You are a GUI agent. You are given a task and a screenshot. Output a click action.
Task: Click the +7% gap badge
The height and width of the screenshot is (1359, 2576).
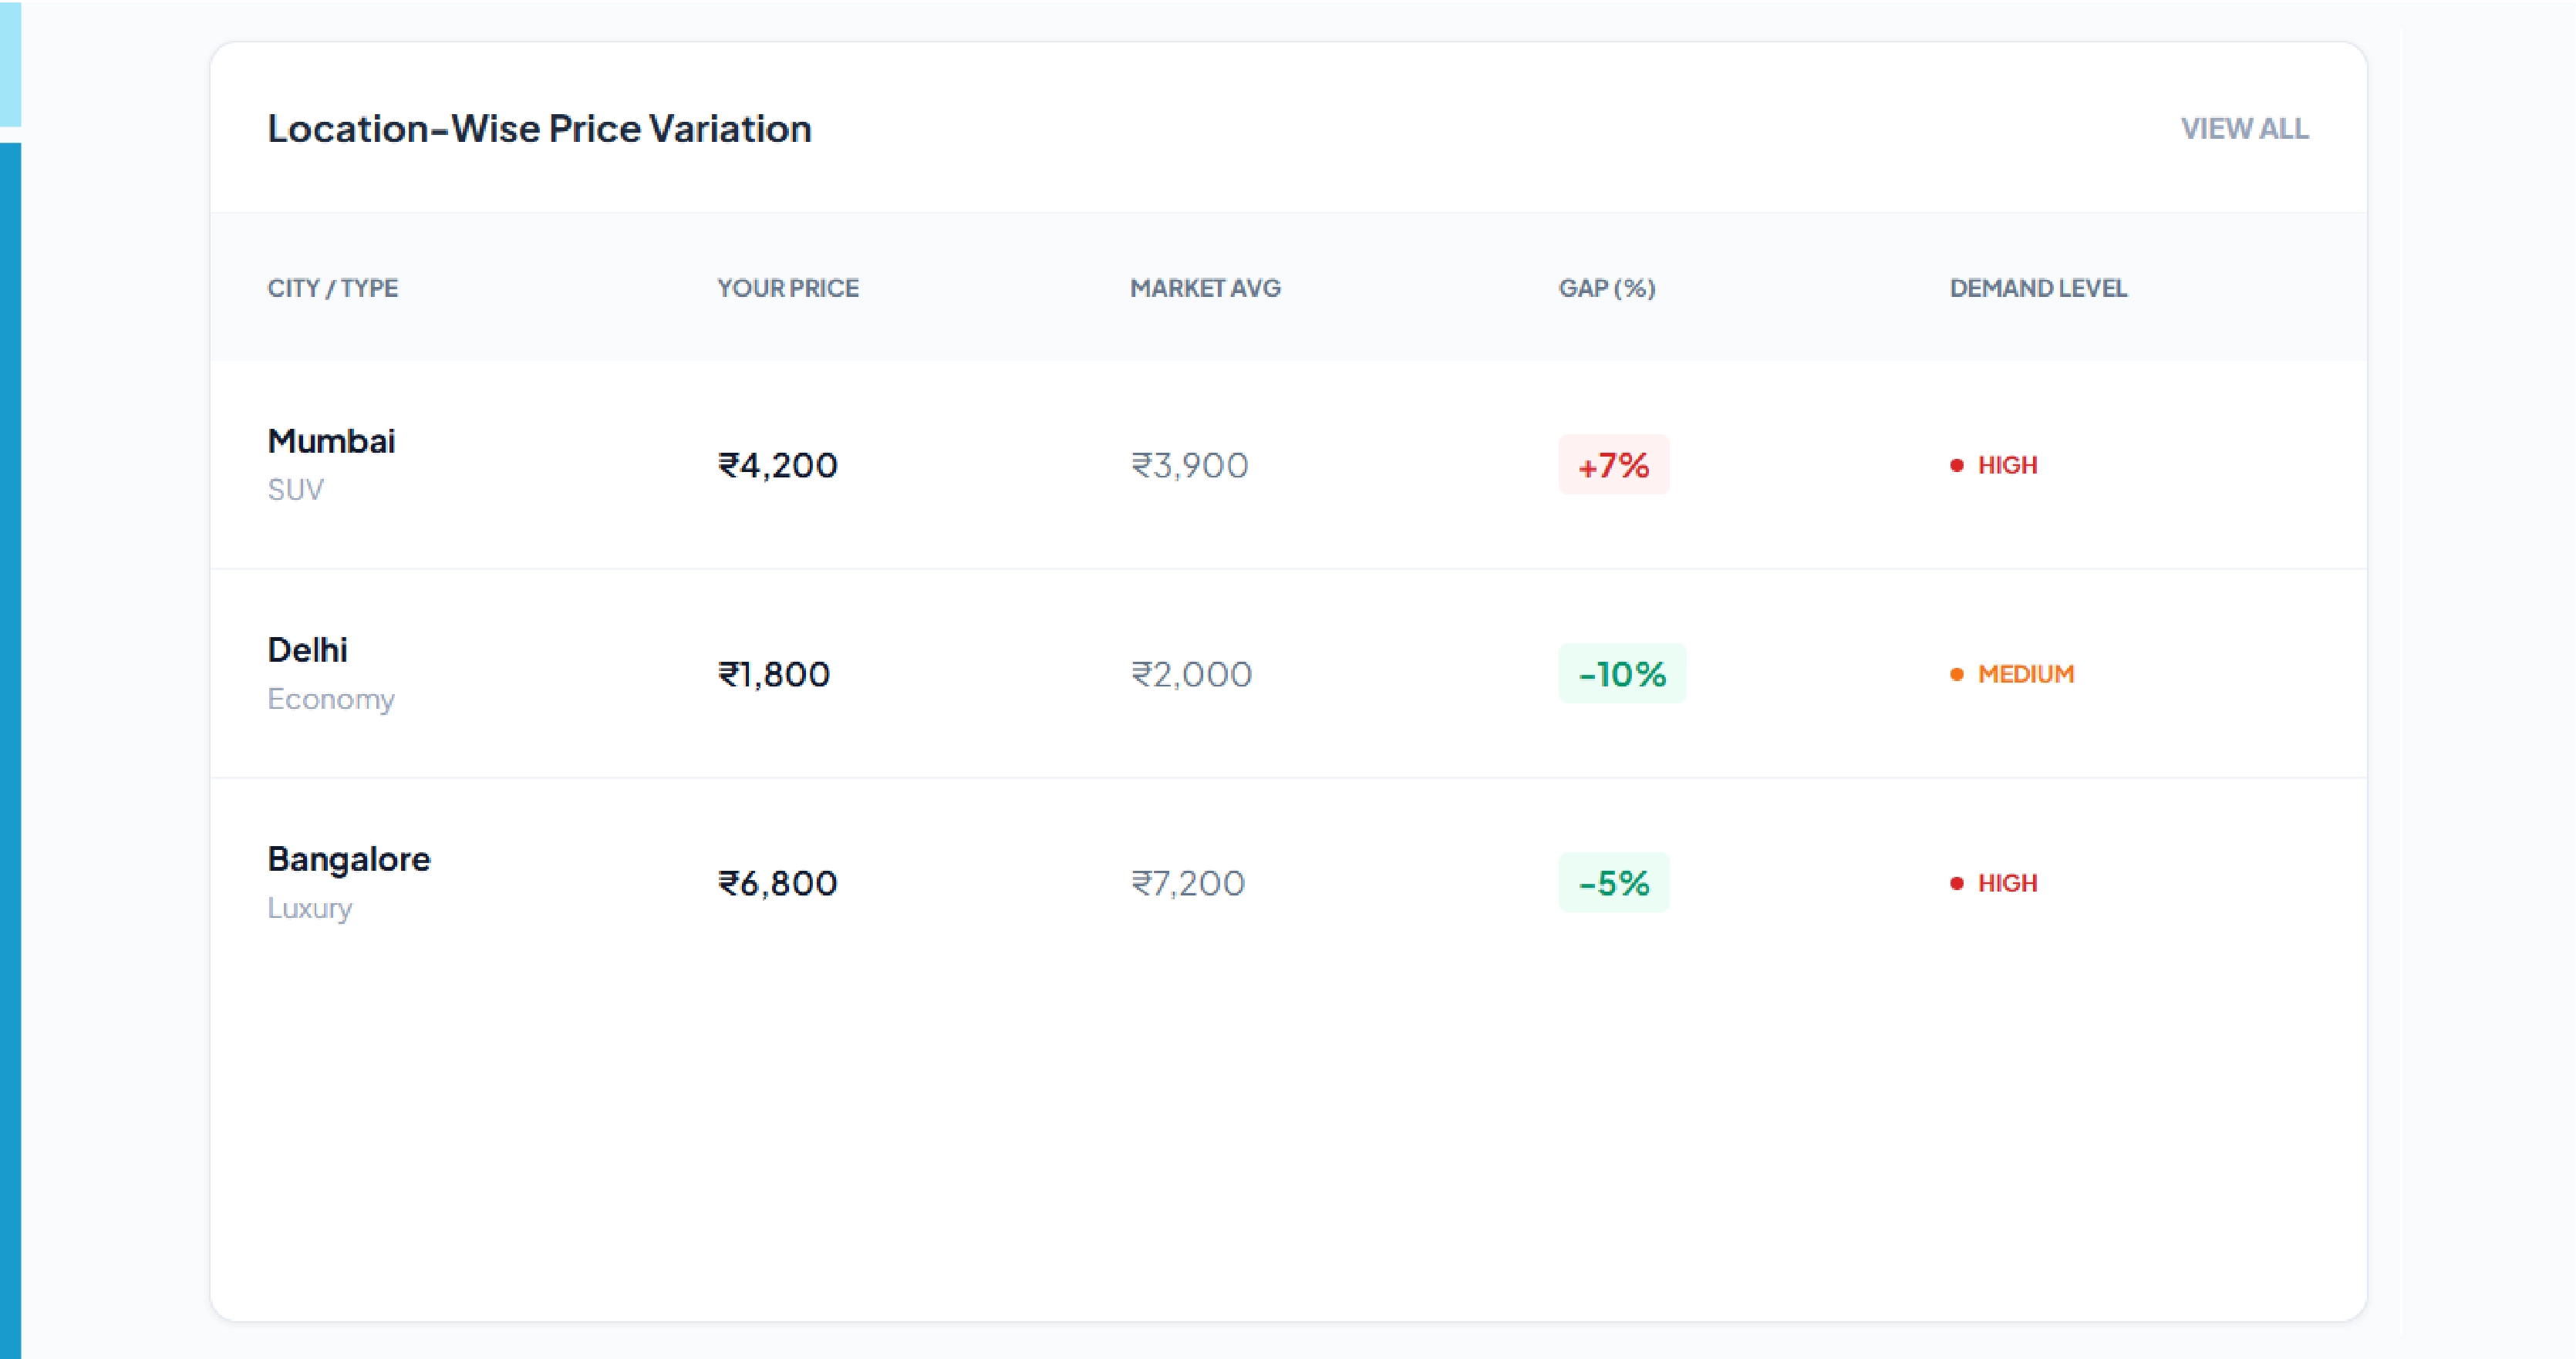[x=1613, y=465]
